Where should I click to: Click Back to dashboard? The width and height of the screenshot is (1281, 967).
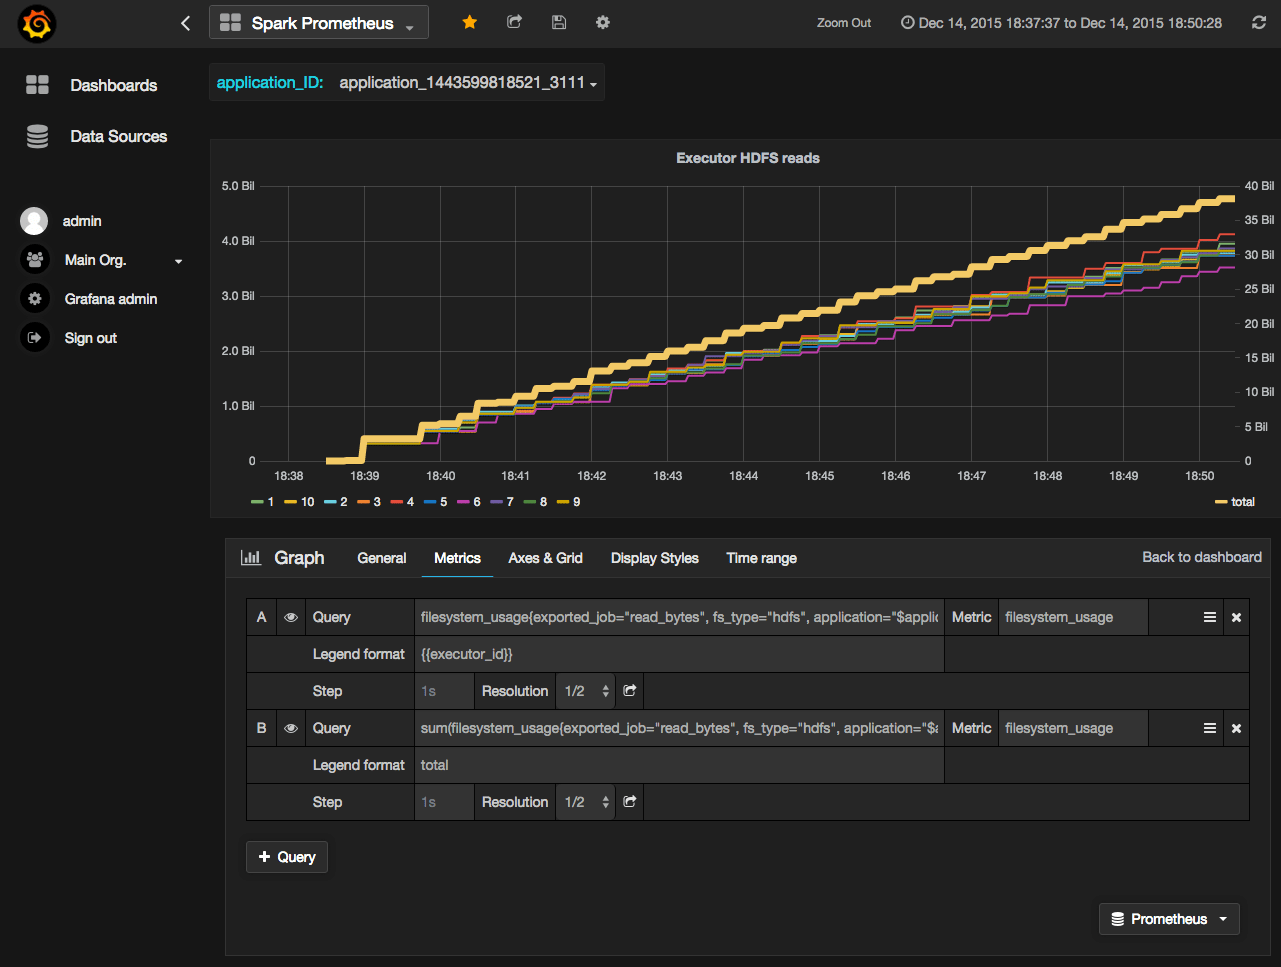tap(1201, 557)
